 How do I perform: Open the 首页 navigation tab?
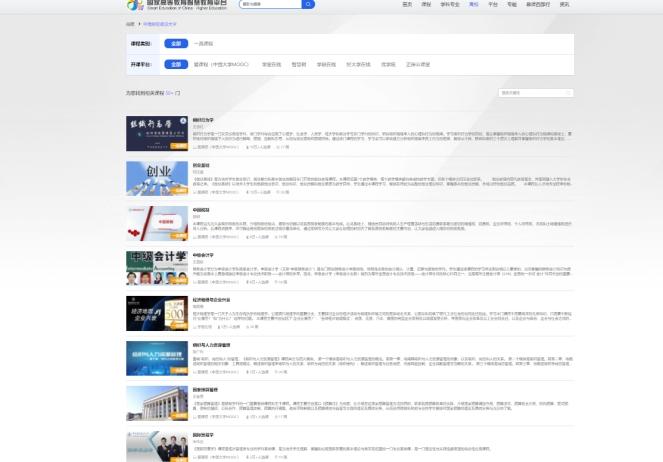click(x=407, y=5)
